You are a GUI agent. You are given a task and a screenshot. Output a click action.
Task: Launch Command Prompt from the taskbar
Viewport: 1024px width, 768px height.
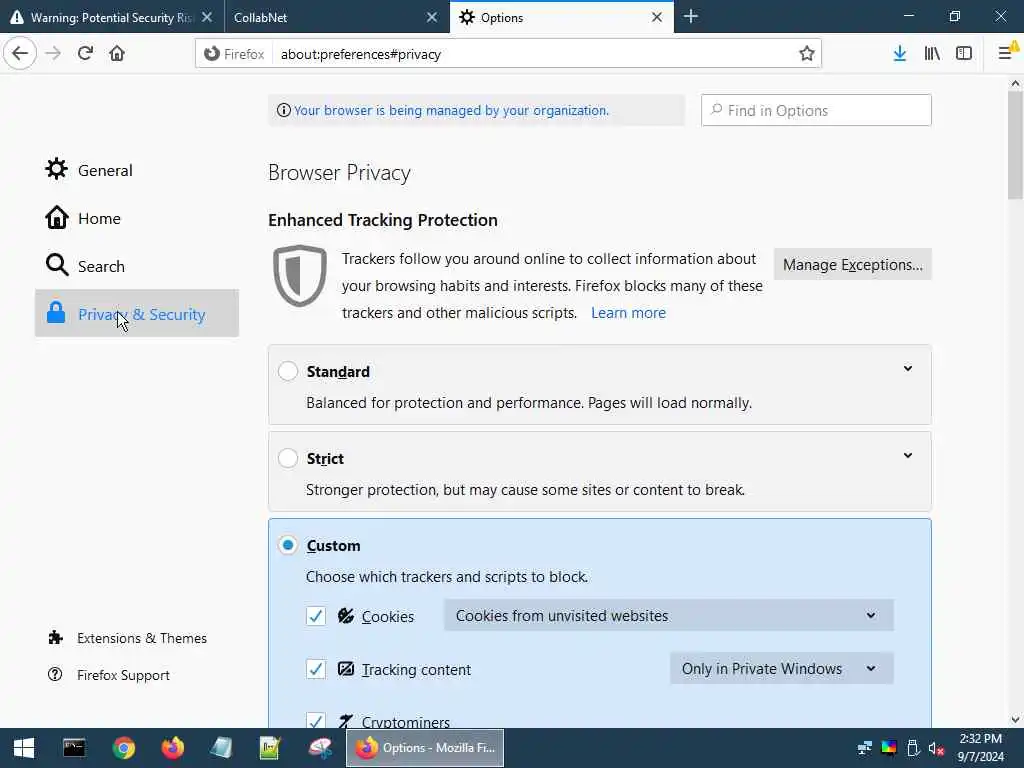[x=74, y=748]
